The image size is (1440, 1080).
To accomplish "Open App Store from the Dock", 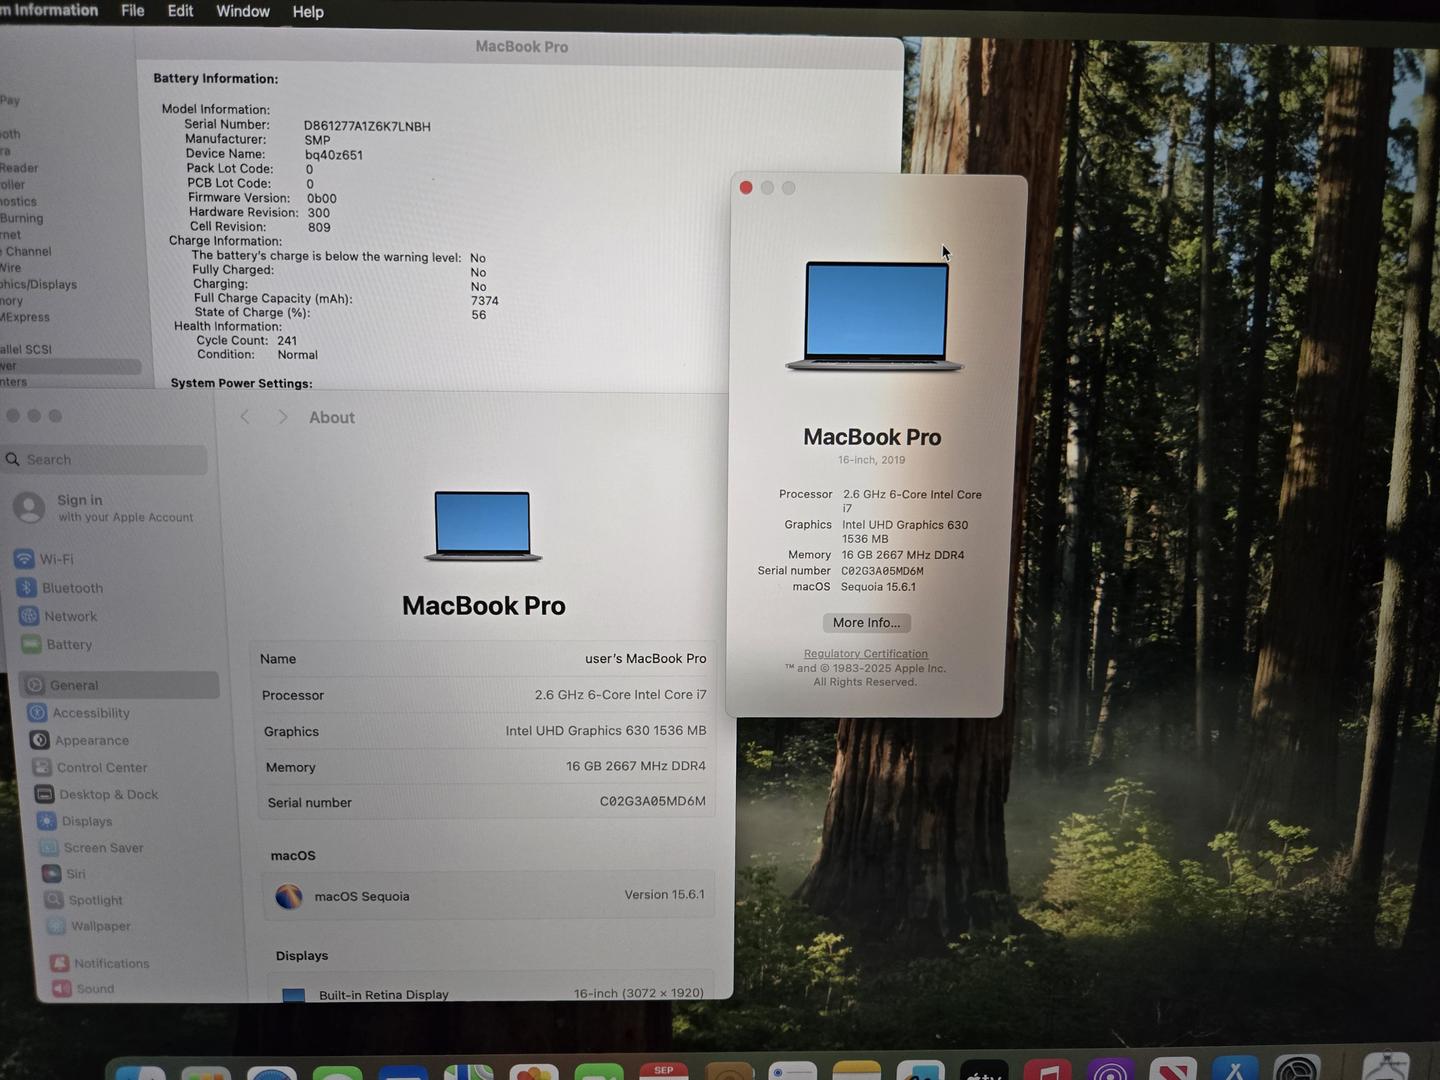I will [x=1236, y=1070].
